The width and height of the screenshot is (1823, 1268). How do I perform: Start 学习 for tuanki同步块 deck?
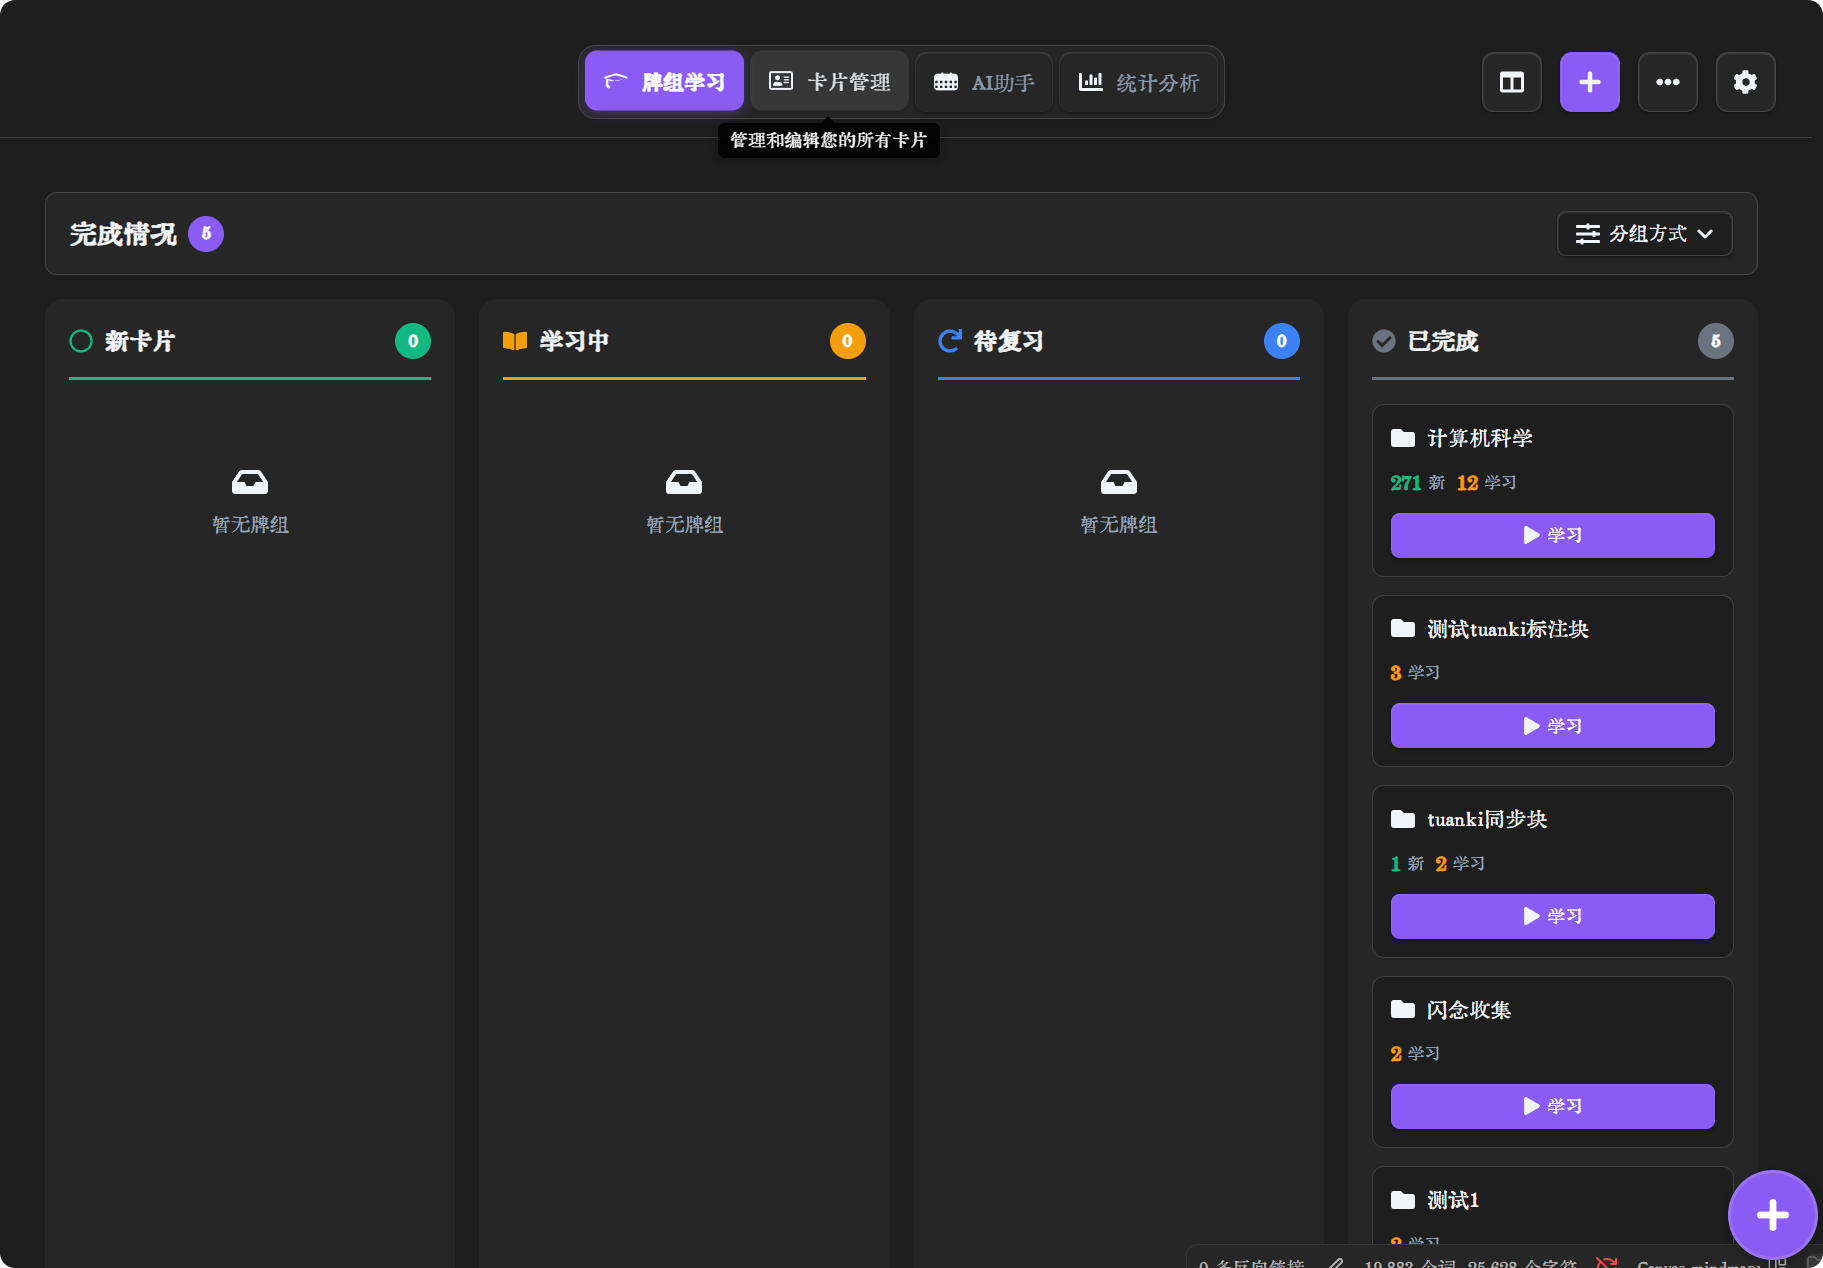click(x=1552, y=916)
